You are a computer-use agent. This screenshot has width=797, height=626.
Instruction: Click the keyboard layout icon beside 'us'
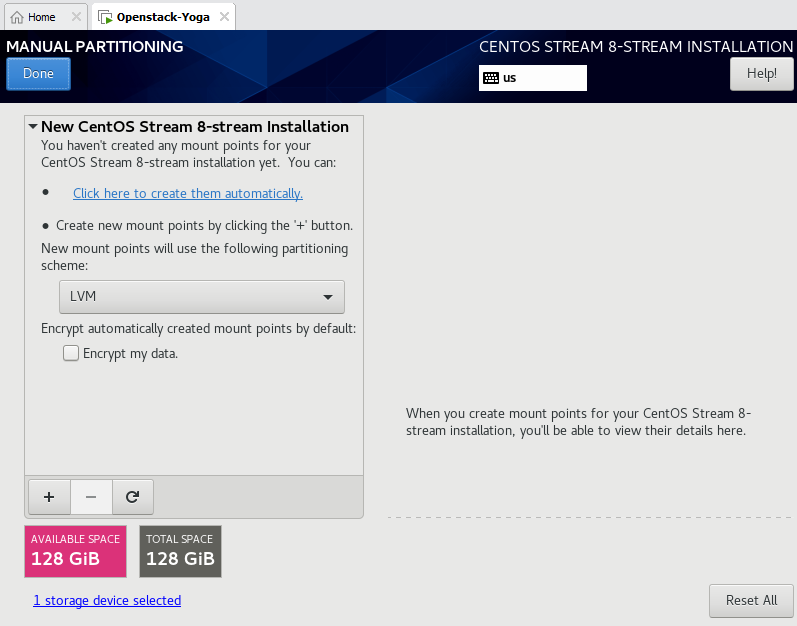[x=491, y=78]
